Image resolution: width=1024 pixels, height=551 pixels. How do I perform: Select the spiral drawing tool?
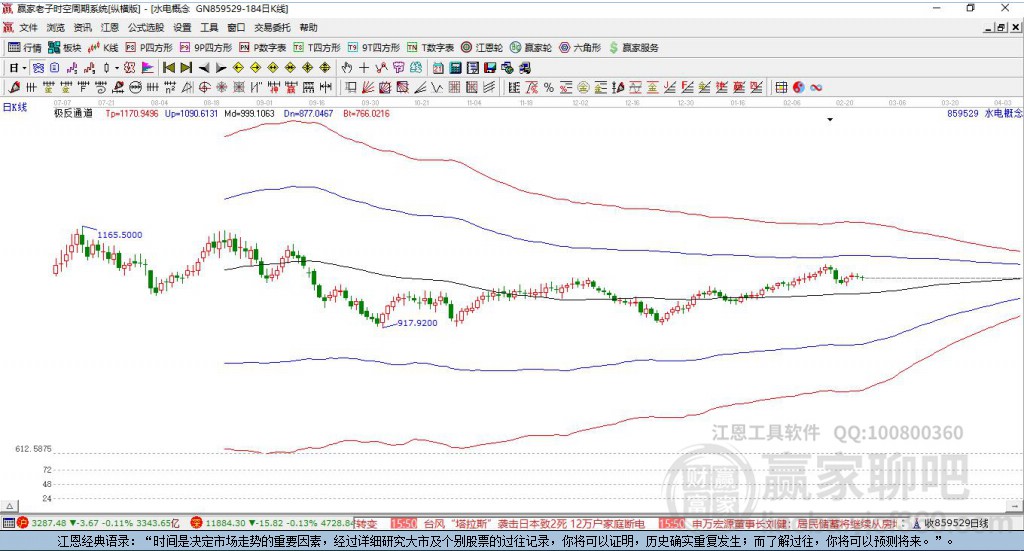coord(101,87)
